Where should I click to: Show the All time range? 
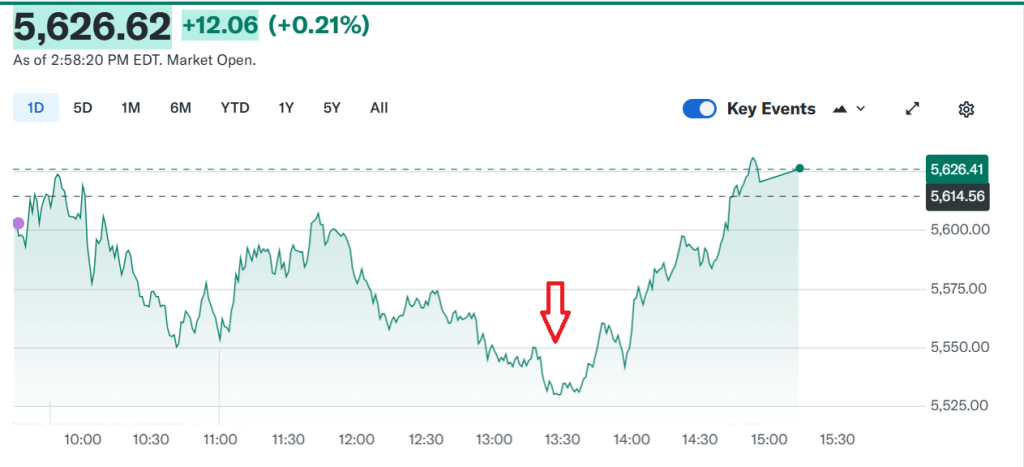(378, 108)
